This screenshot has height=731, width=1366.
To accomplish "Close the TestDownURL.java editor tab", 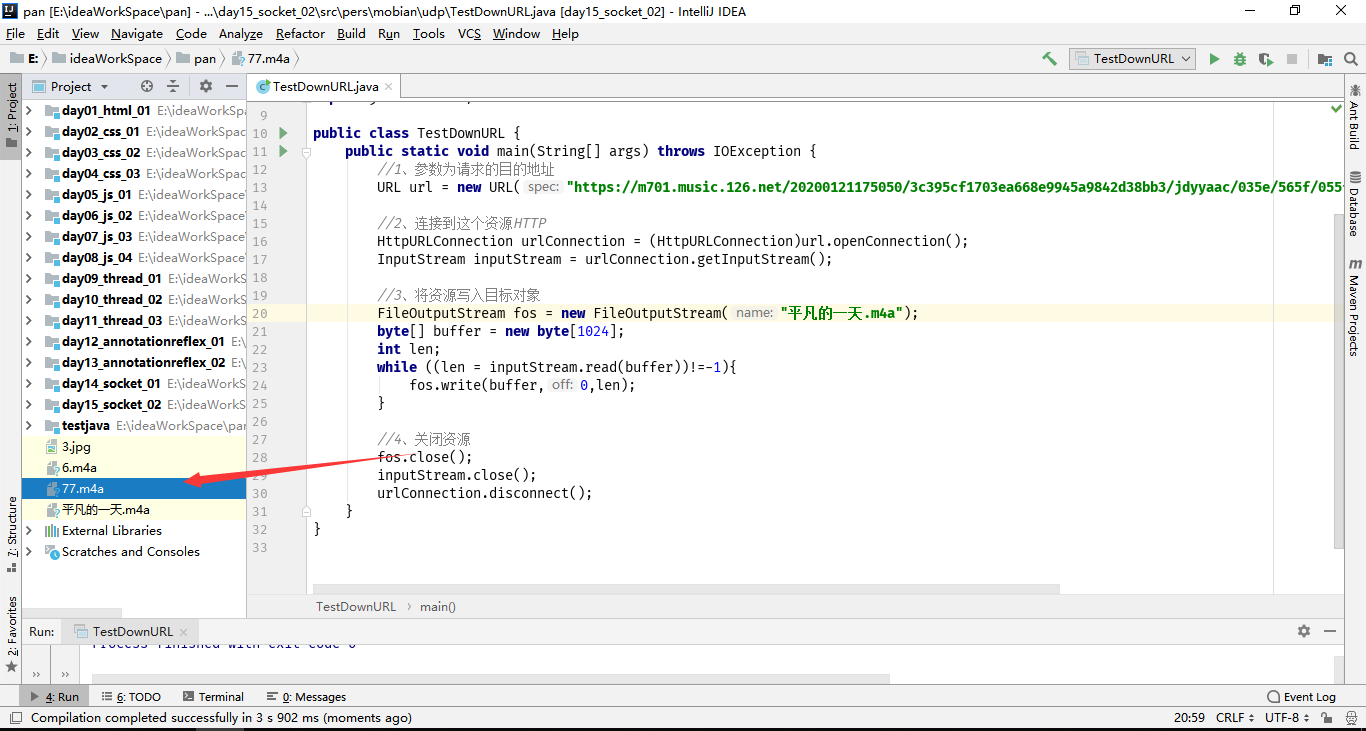I will click(389, 87).
